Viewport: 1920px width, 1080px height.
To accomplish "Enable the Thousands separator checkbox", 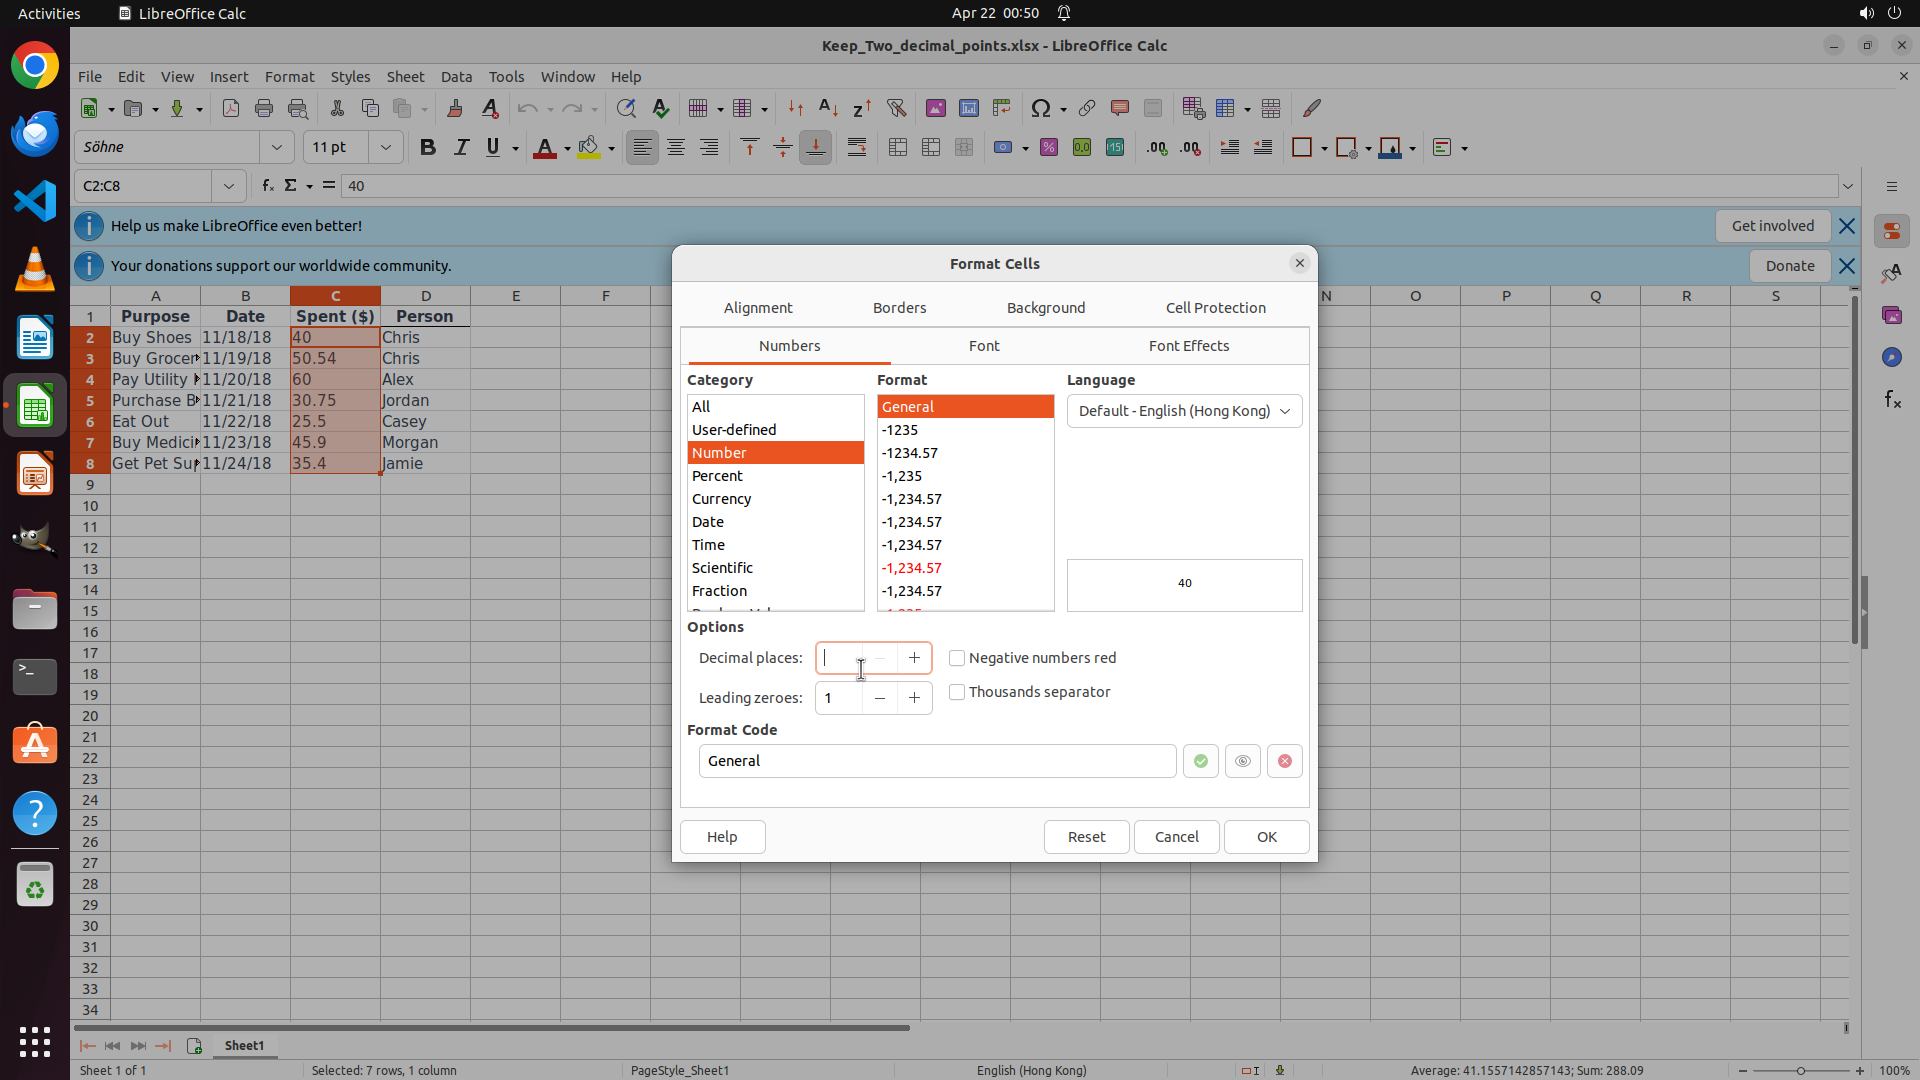I will point(957,692).
